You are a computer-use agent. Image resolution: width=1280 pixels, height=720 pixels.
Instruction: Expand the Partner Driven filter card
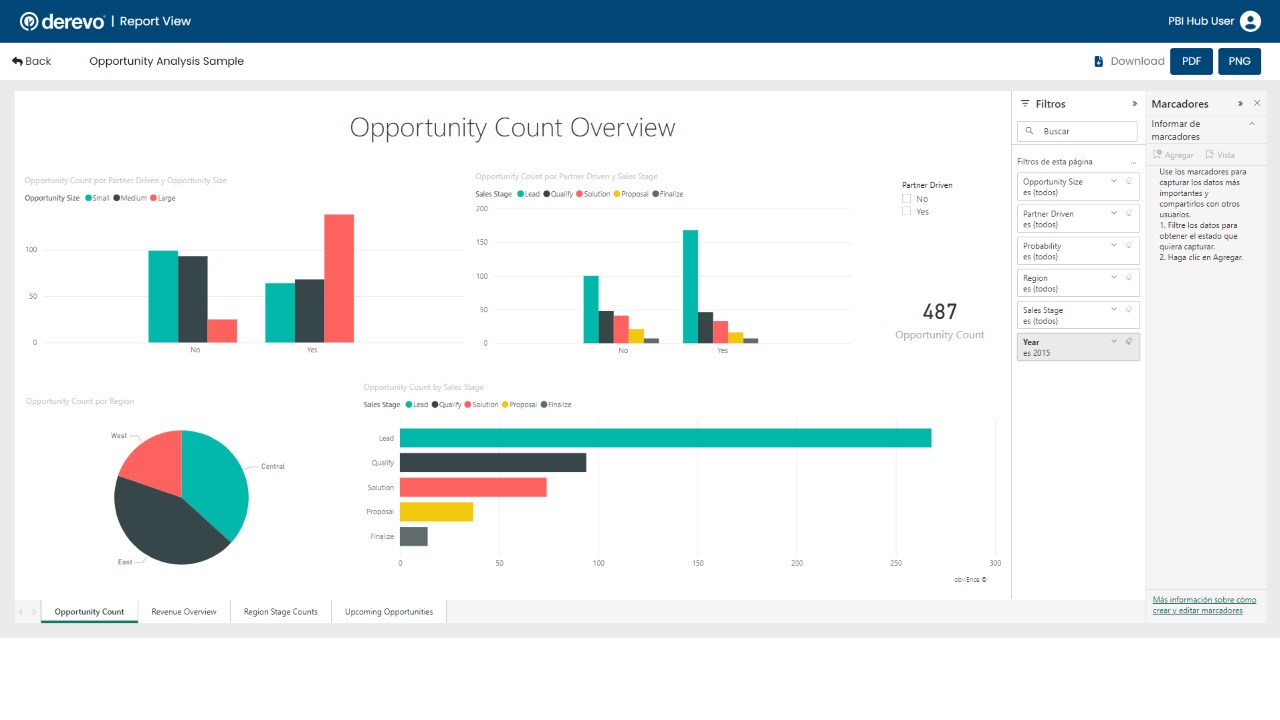(x=1114, y=213)
